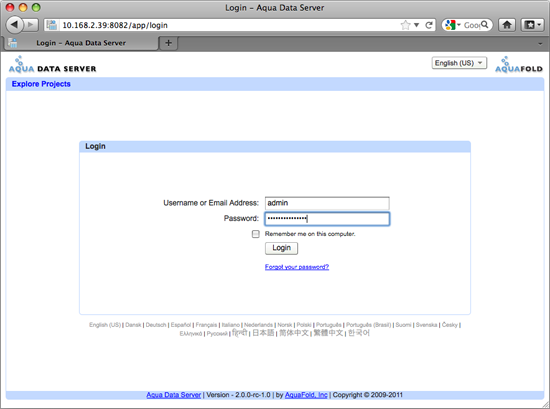Open the Explore Projects menu item
550x409 pixels.
[41, 84]
